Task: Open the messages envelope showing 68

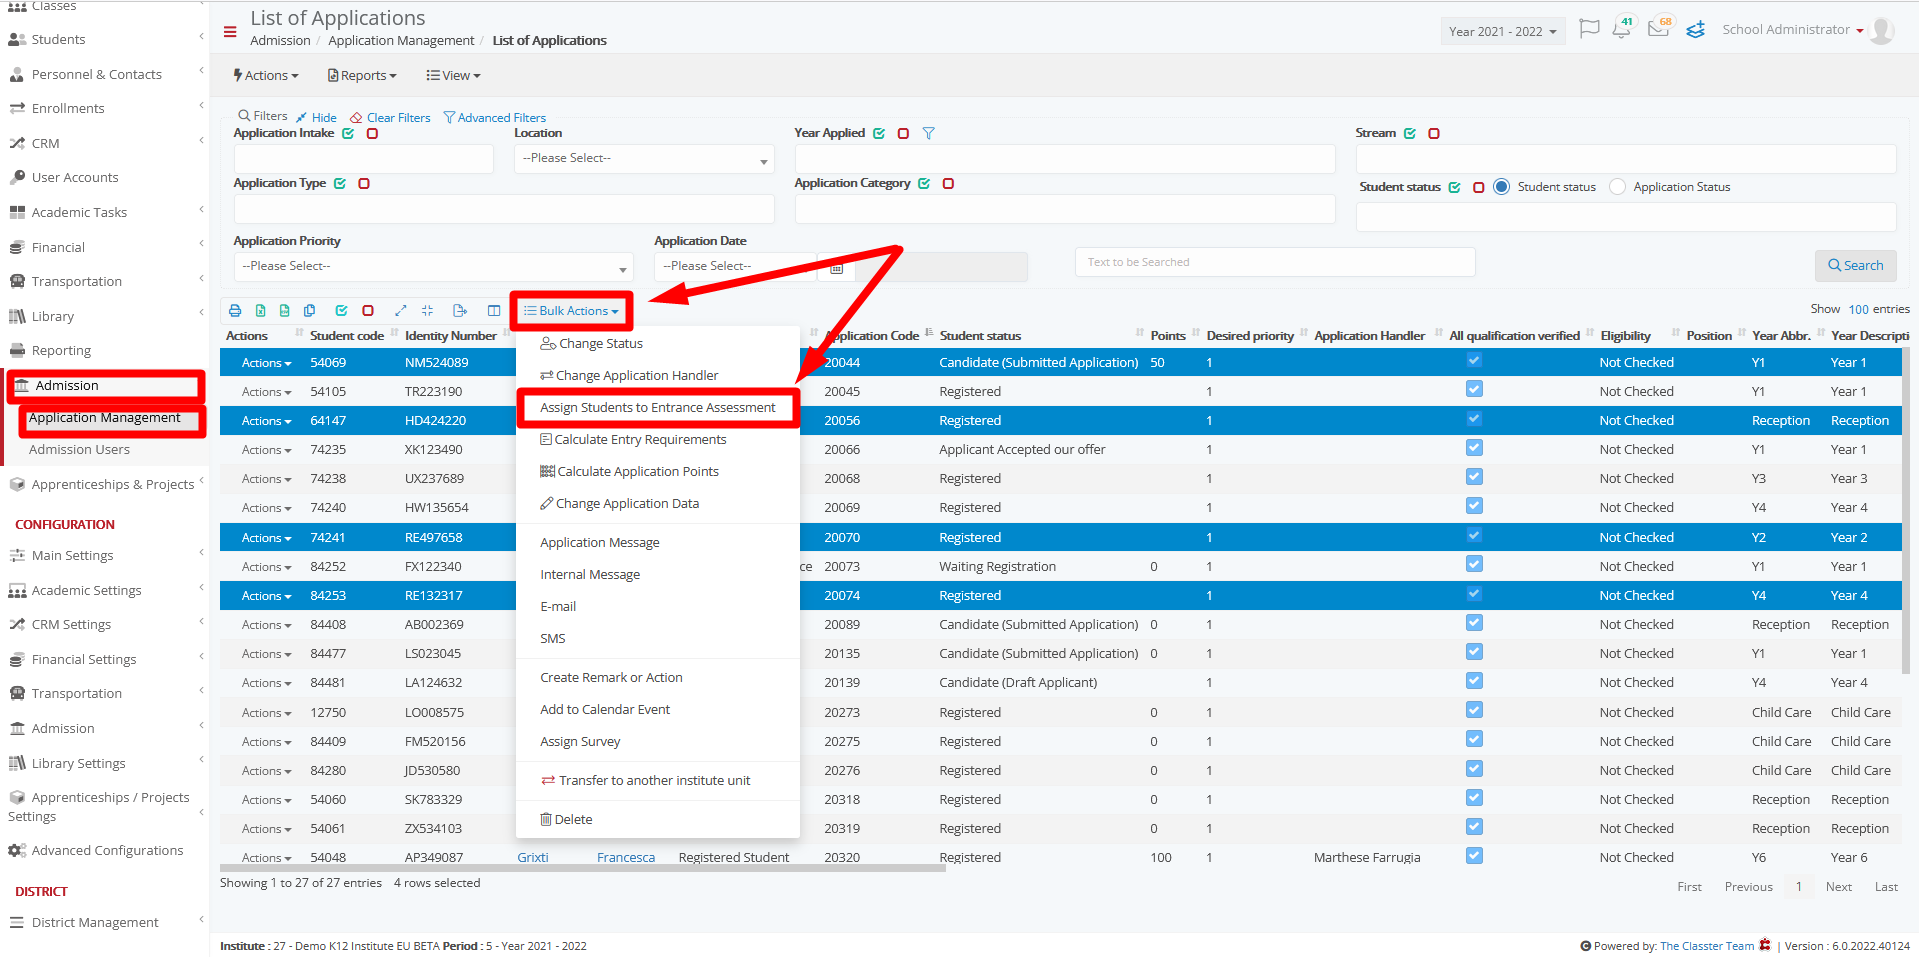Action: point(1660,27)
